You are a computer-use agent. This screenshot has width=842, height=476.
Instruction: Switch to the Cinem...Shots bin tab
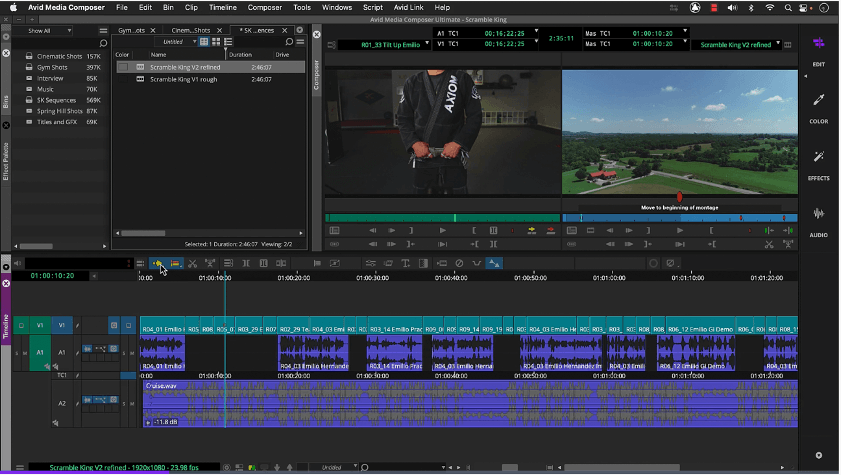(191, 31)
